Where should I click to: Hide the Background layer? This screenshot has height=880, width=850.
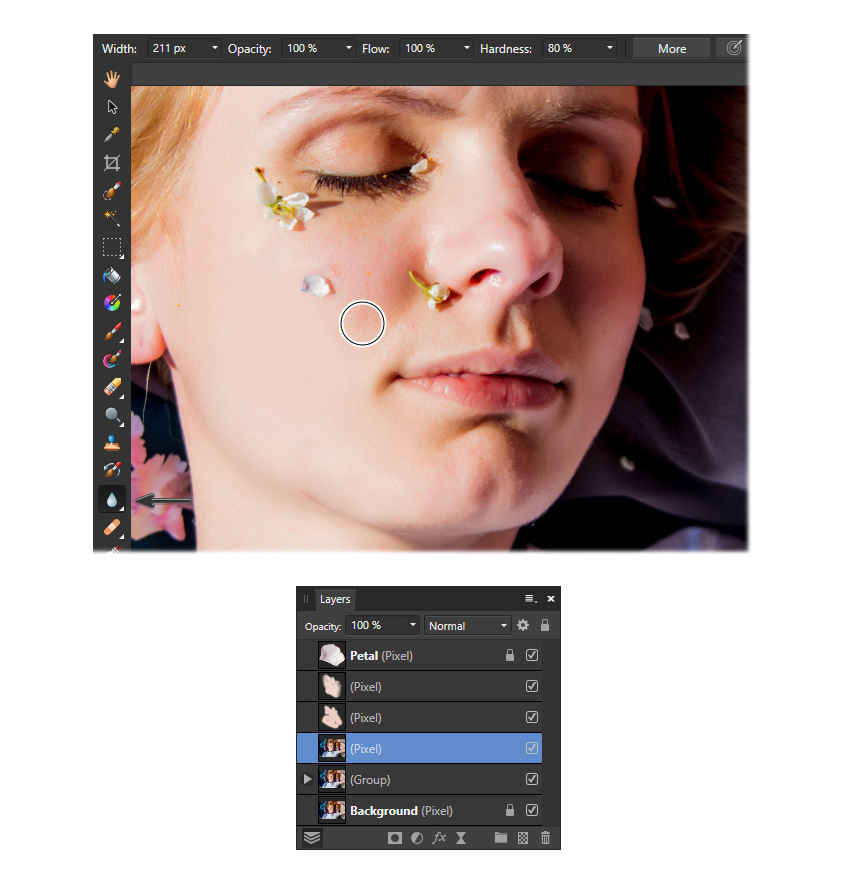click(x=532, y=810)
